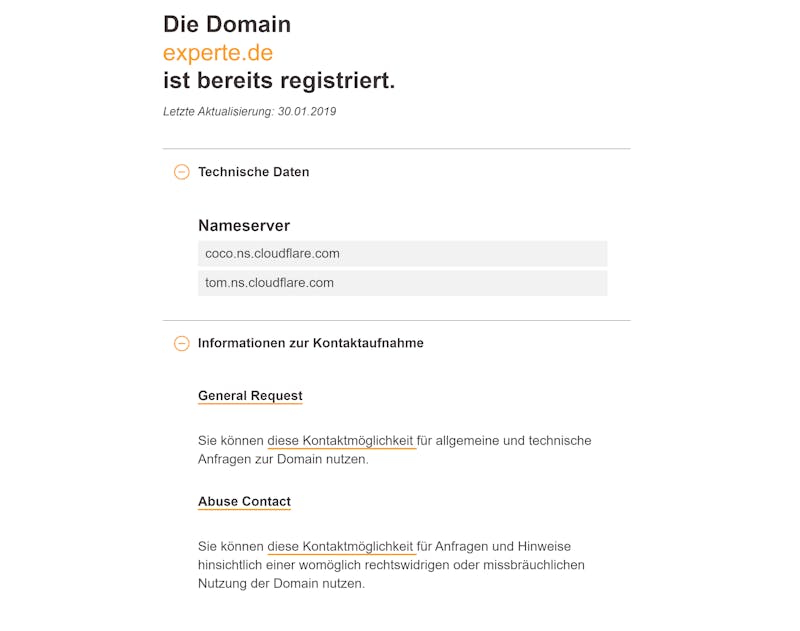This screenshot has height=631, width=800.
Task: Click the divider line above Technische Daten
Action: (x=396, y=149)
